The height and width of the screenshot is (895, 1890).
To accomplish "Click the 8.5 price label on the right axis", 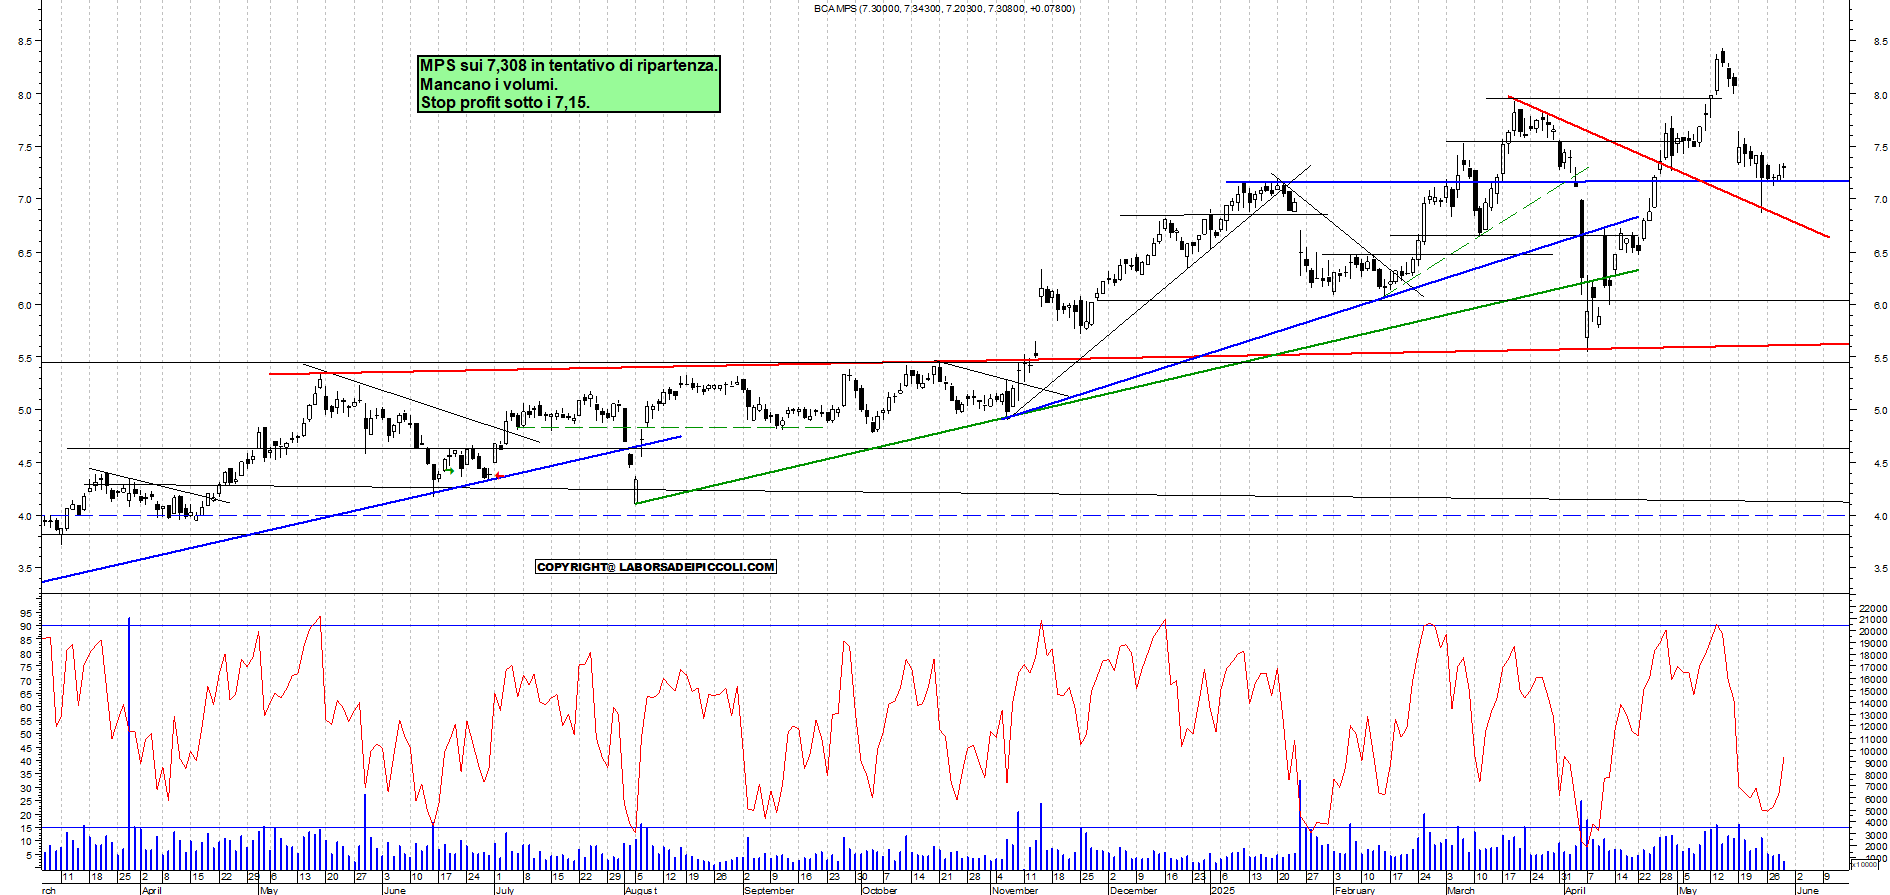I will coord(1880,42).
